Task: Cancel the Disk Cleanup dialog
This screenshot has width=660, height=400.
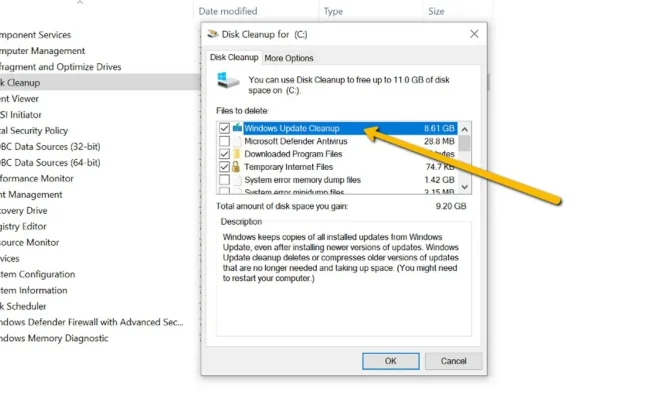Action: [x=453, y=360]
